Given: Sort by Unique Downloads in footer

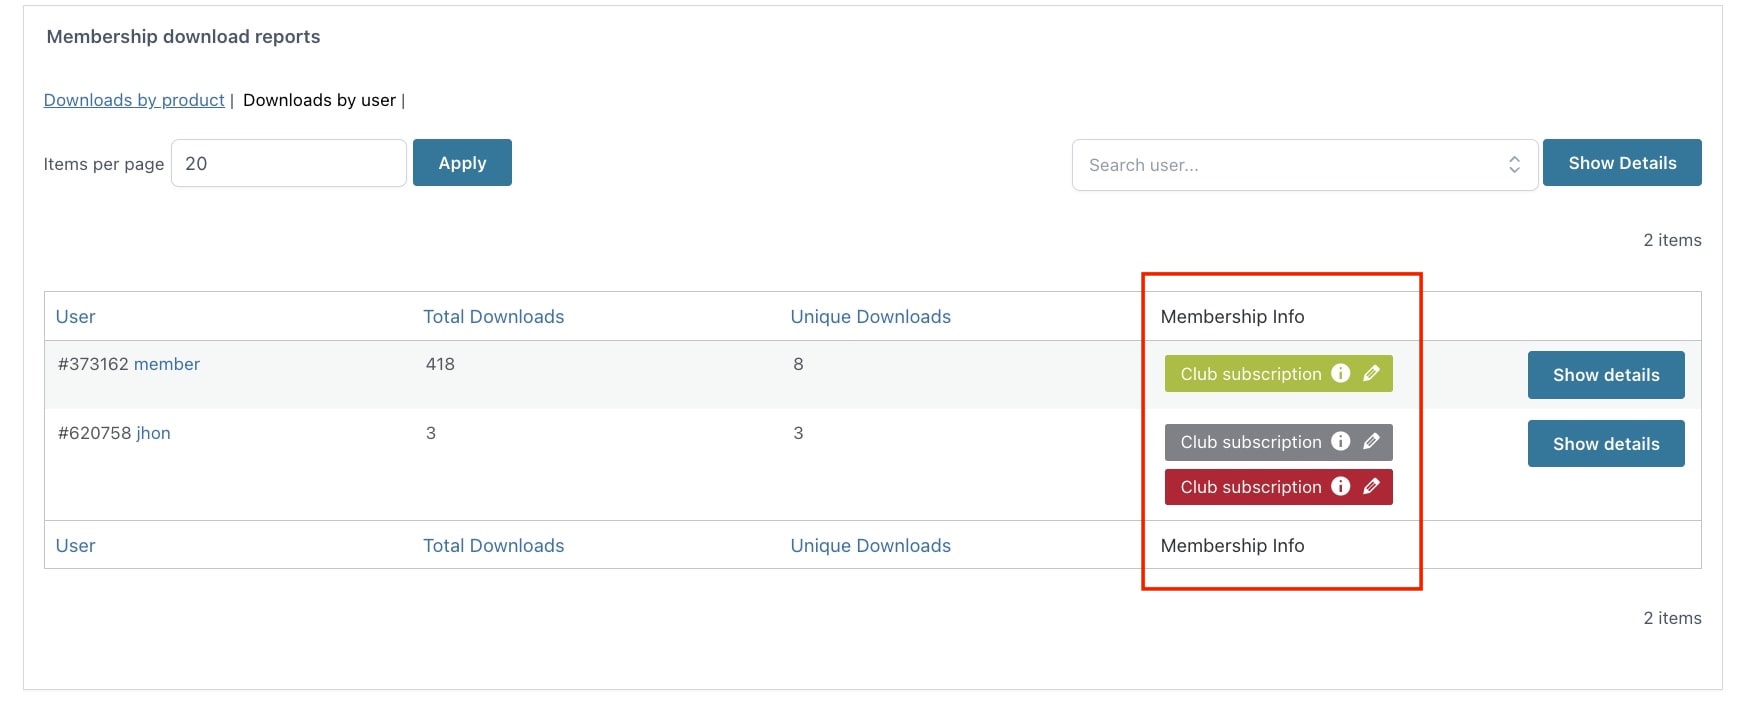Looking at the screenshot, I should click(871, 546).
